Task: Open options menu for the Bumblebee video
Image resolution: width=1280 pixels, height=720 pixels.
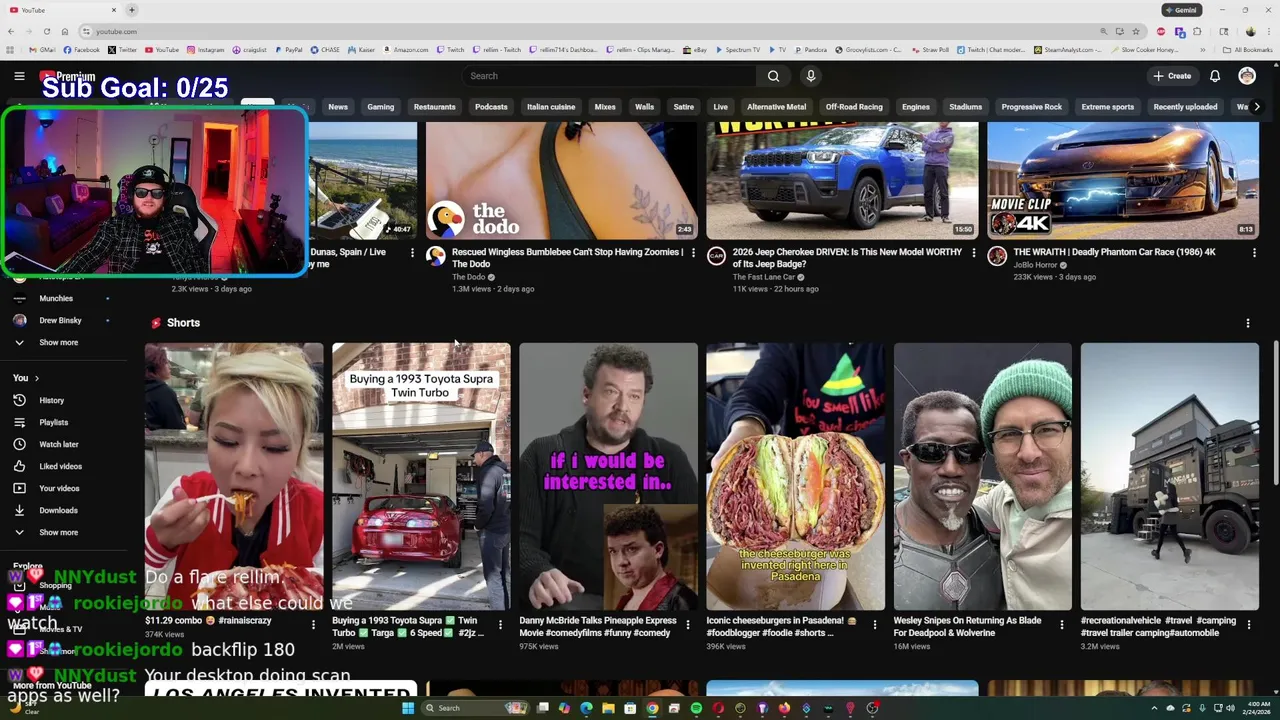Action: [693, 253]
